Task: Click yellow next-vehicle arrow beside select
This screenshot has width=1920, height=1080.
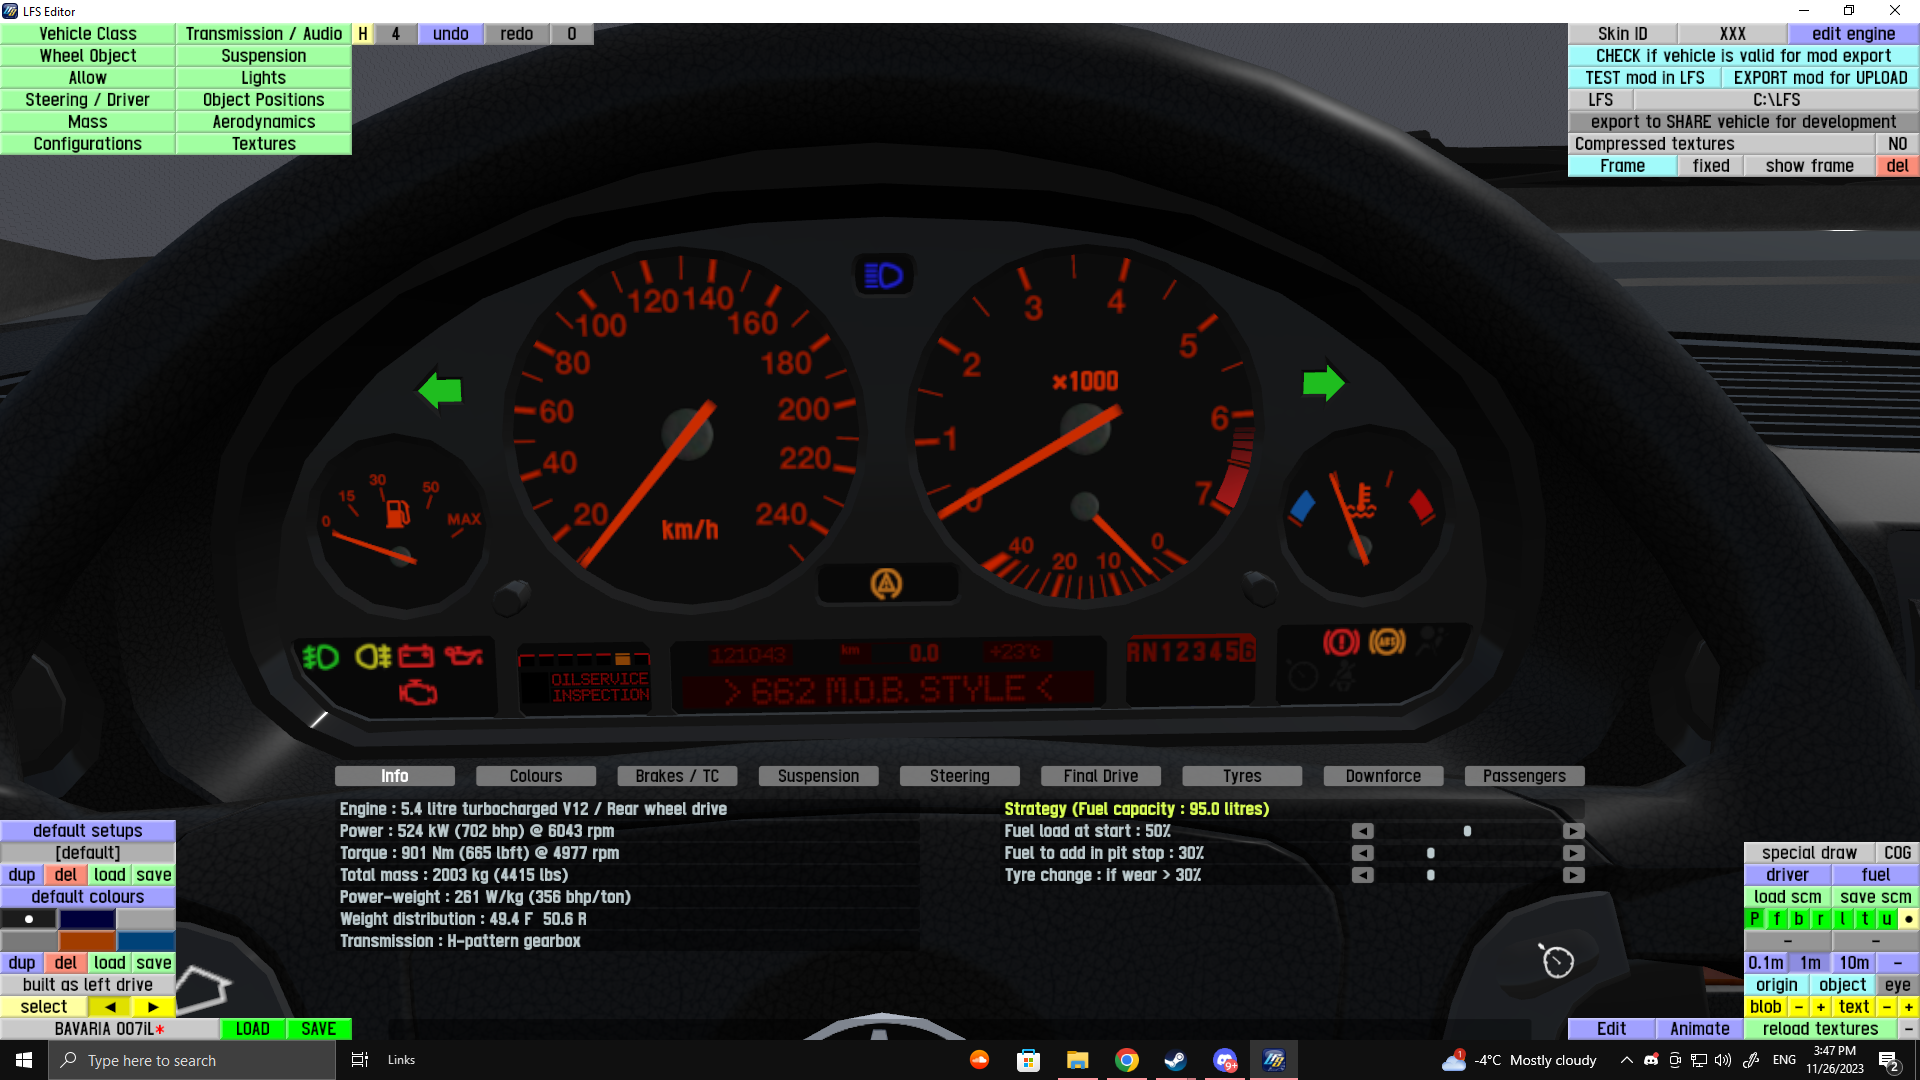Action: point(153,1007)
